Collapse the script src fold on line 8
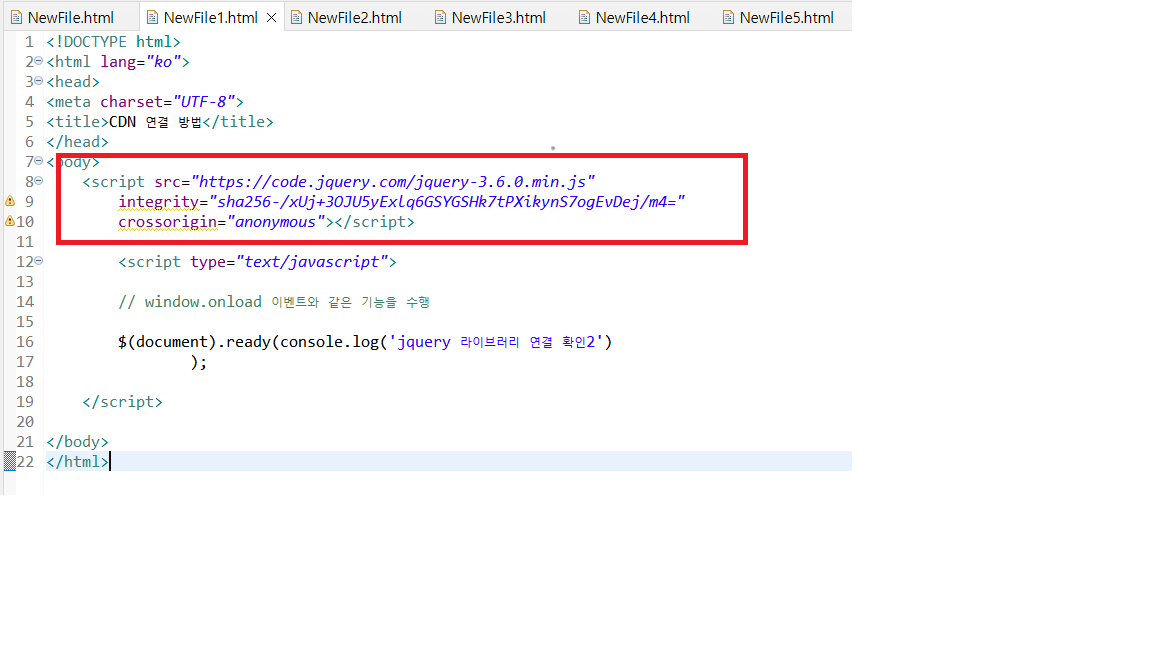The width and height of the screenshot is (1152, 648). 39,181
